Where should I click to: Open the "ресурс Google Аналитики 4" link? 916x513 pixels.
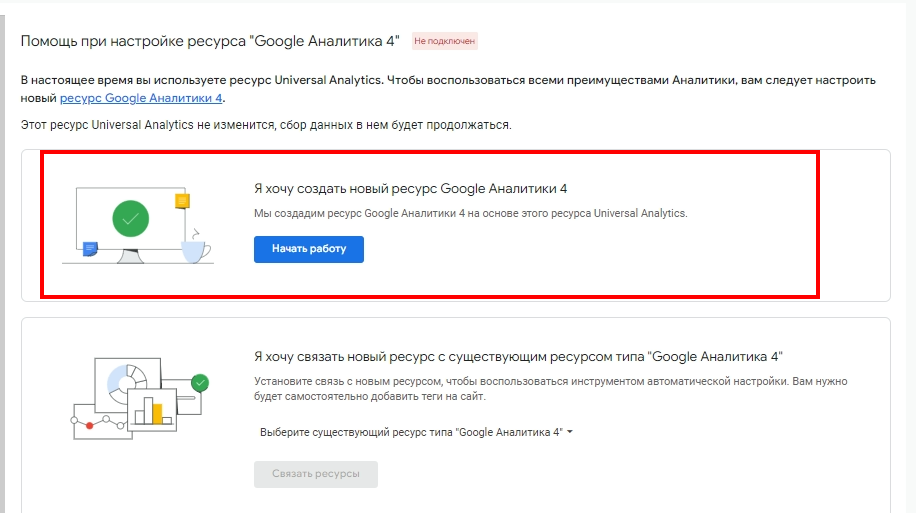[141, 98]
